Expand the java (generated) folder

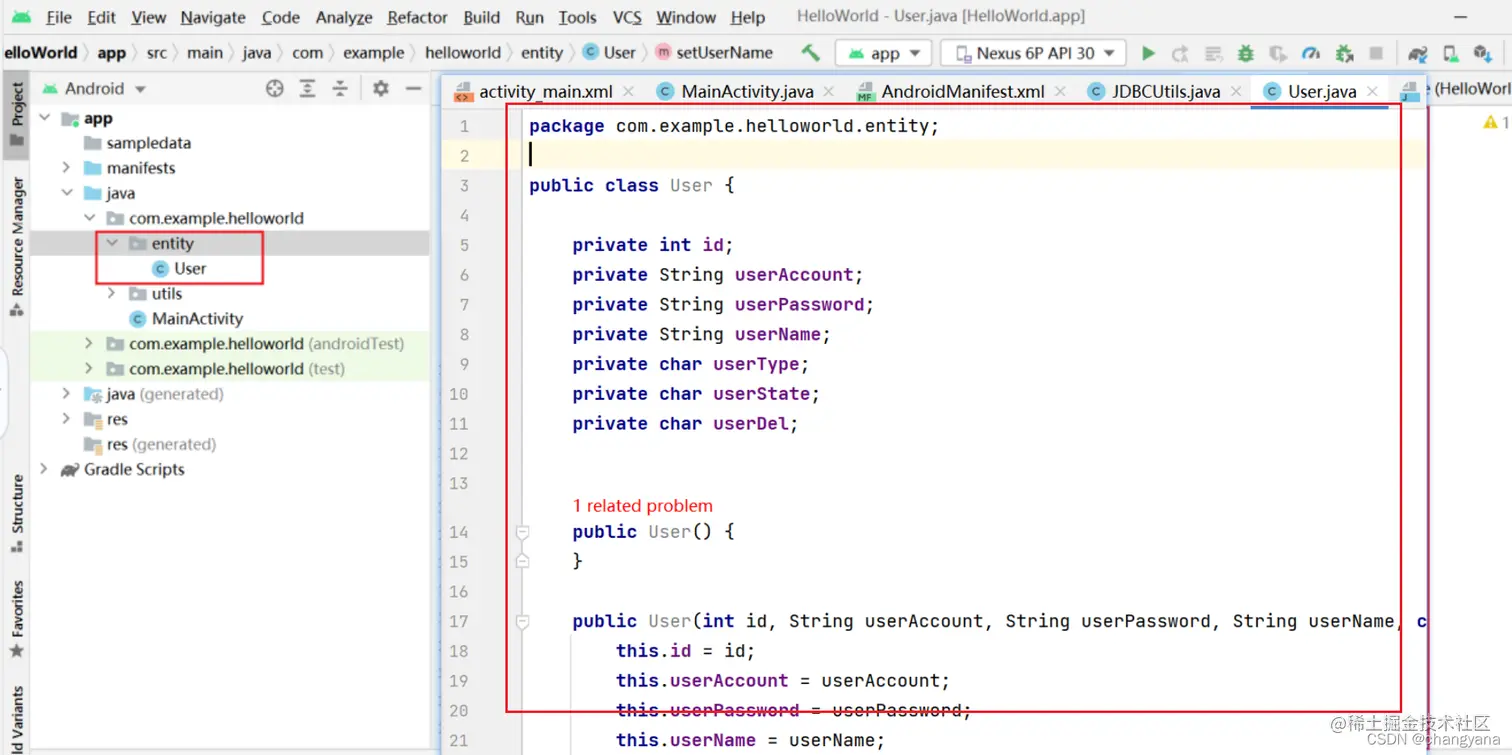[66, 394]
